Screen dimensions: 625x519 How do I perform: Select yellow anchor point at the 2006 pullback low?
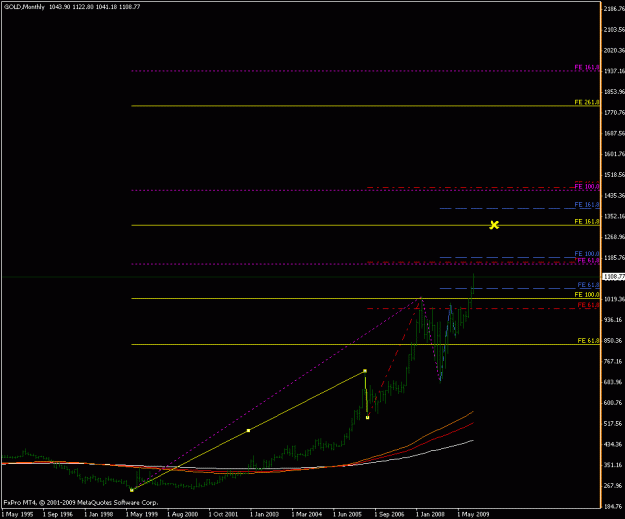tap(368, 417)
